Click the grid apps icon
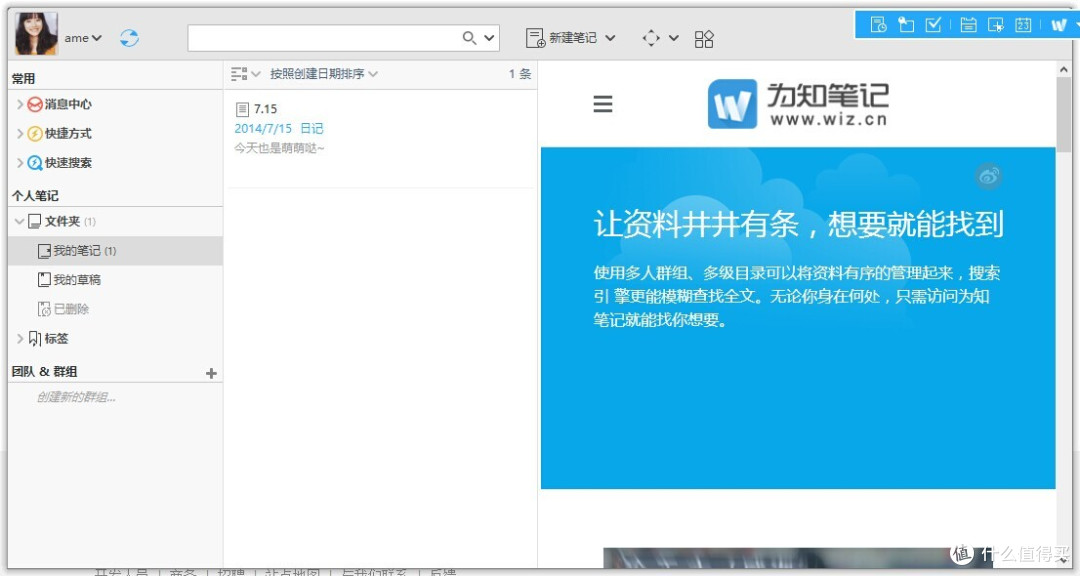The image size is (1080, 576). click(x=704, y=39)
